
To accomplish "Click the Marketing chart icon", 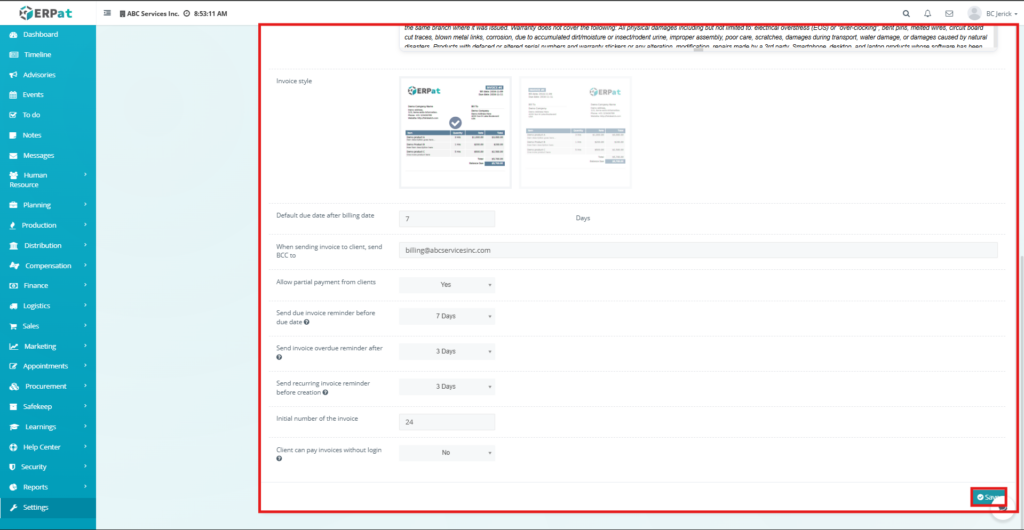I will pyautogui.click(x=14, y=347).
